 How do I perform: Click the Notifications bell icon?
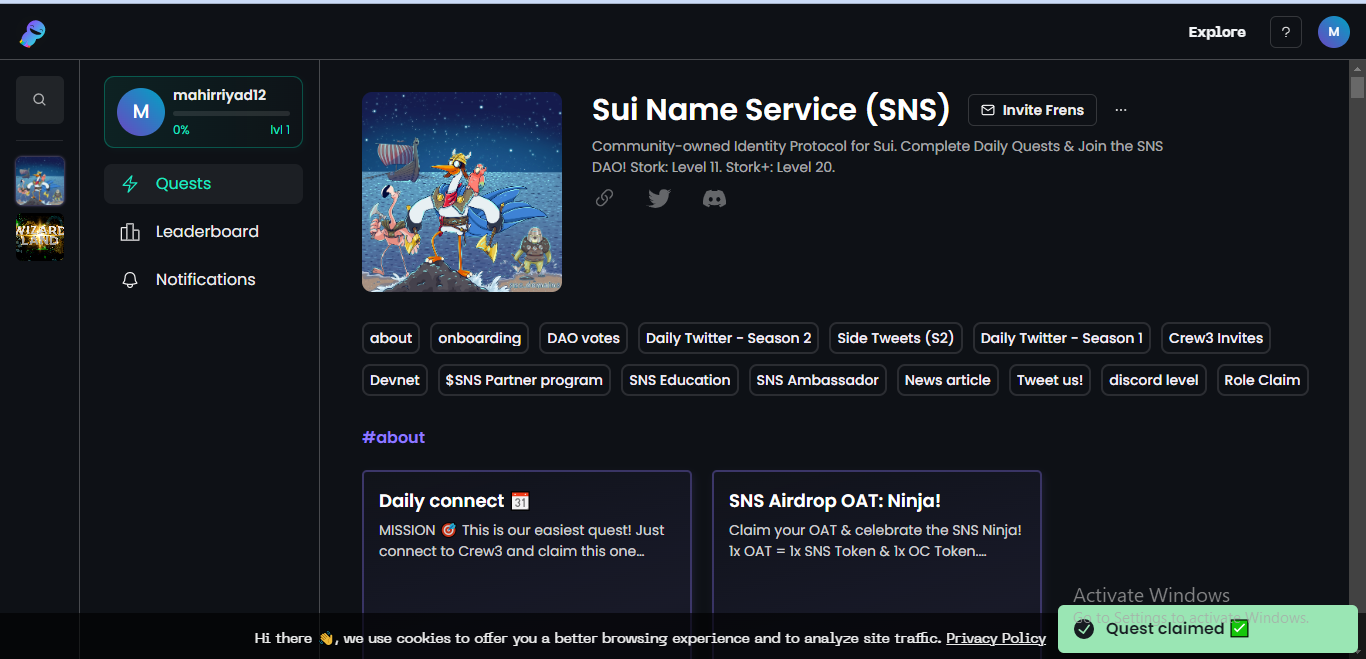point(130,280)
